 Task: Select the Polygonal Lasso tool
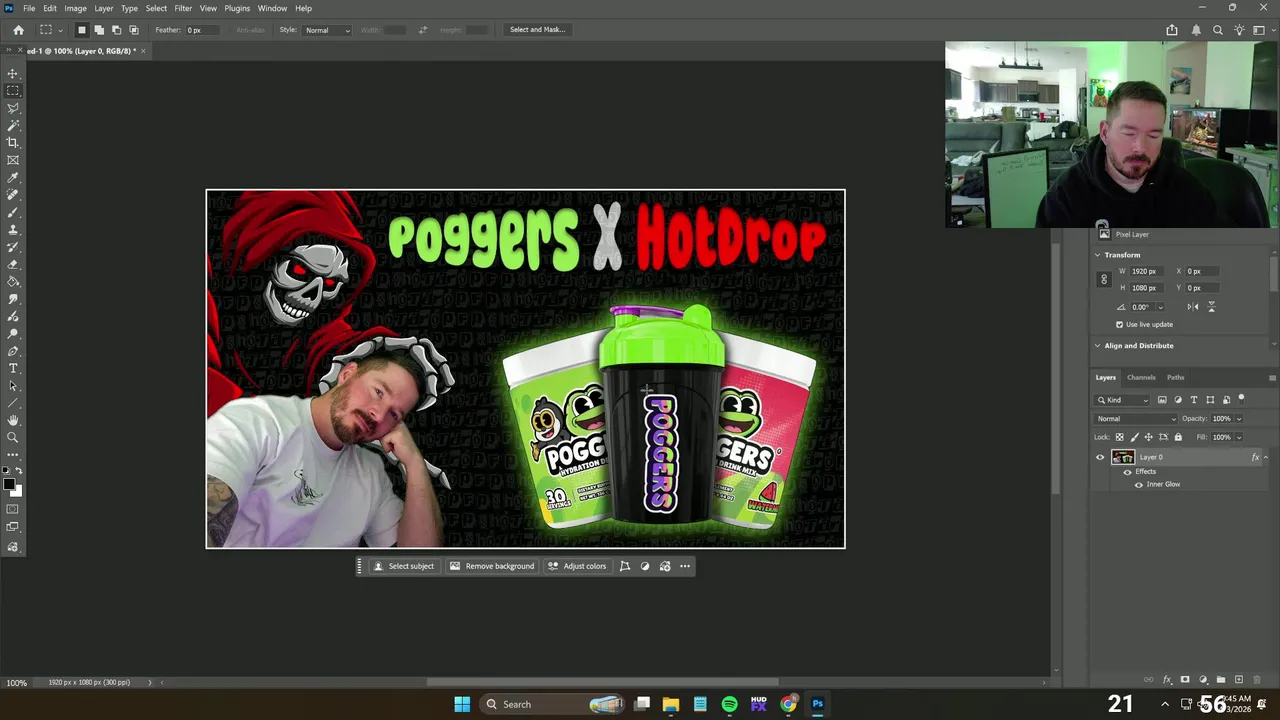click(13, 108)
